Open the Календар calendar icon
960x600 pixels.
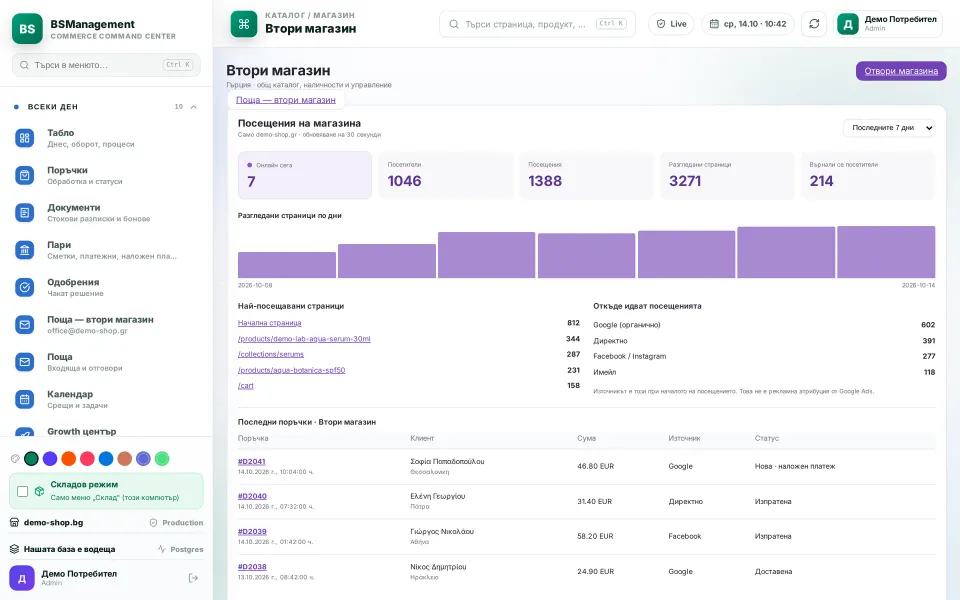point(24,399)
